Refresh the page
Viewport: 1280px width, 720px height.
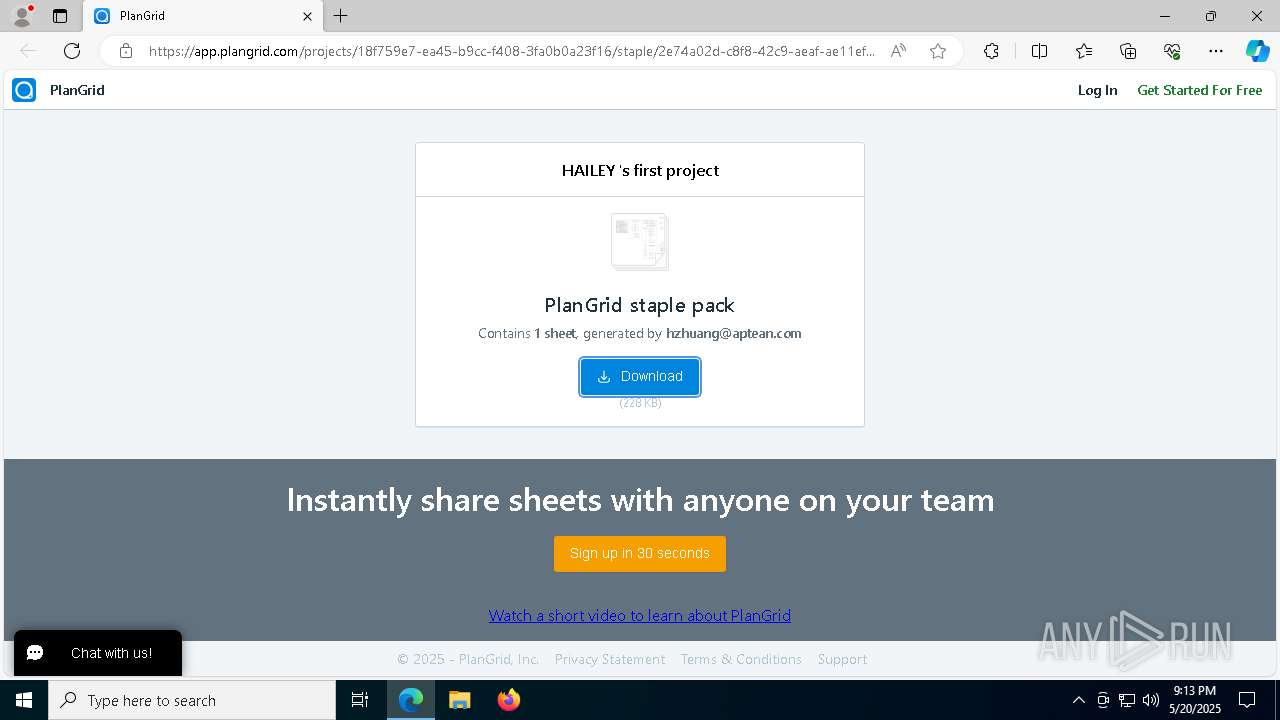(x=72, y=51)
